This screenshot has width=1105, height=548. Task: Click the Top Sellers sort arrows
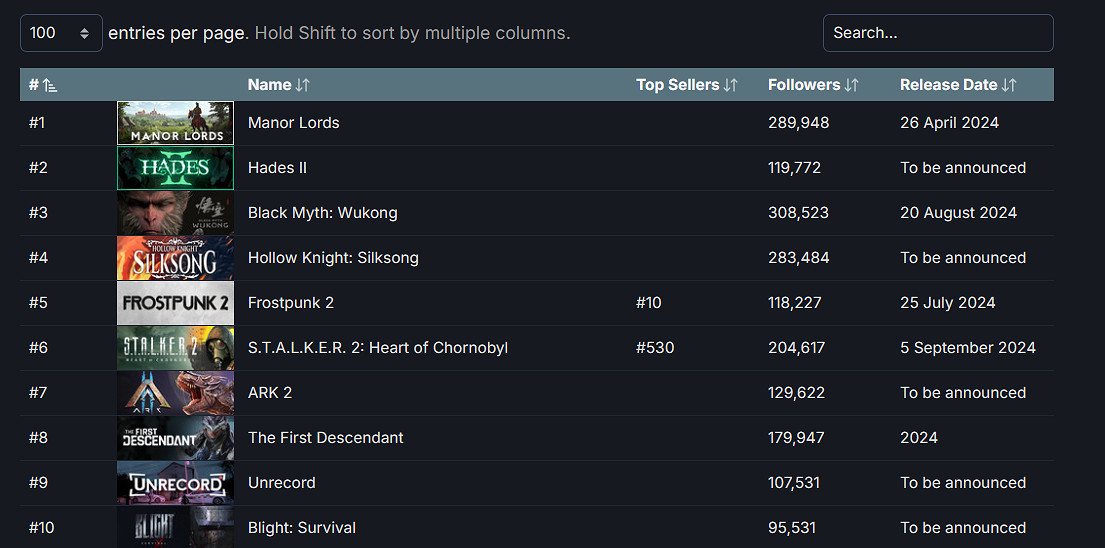coord(730,85)
